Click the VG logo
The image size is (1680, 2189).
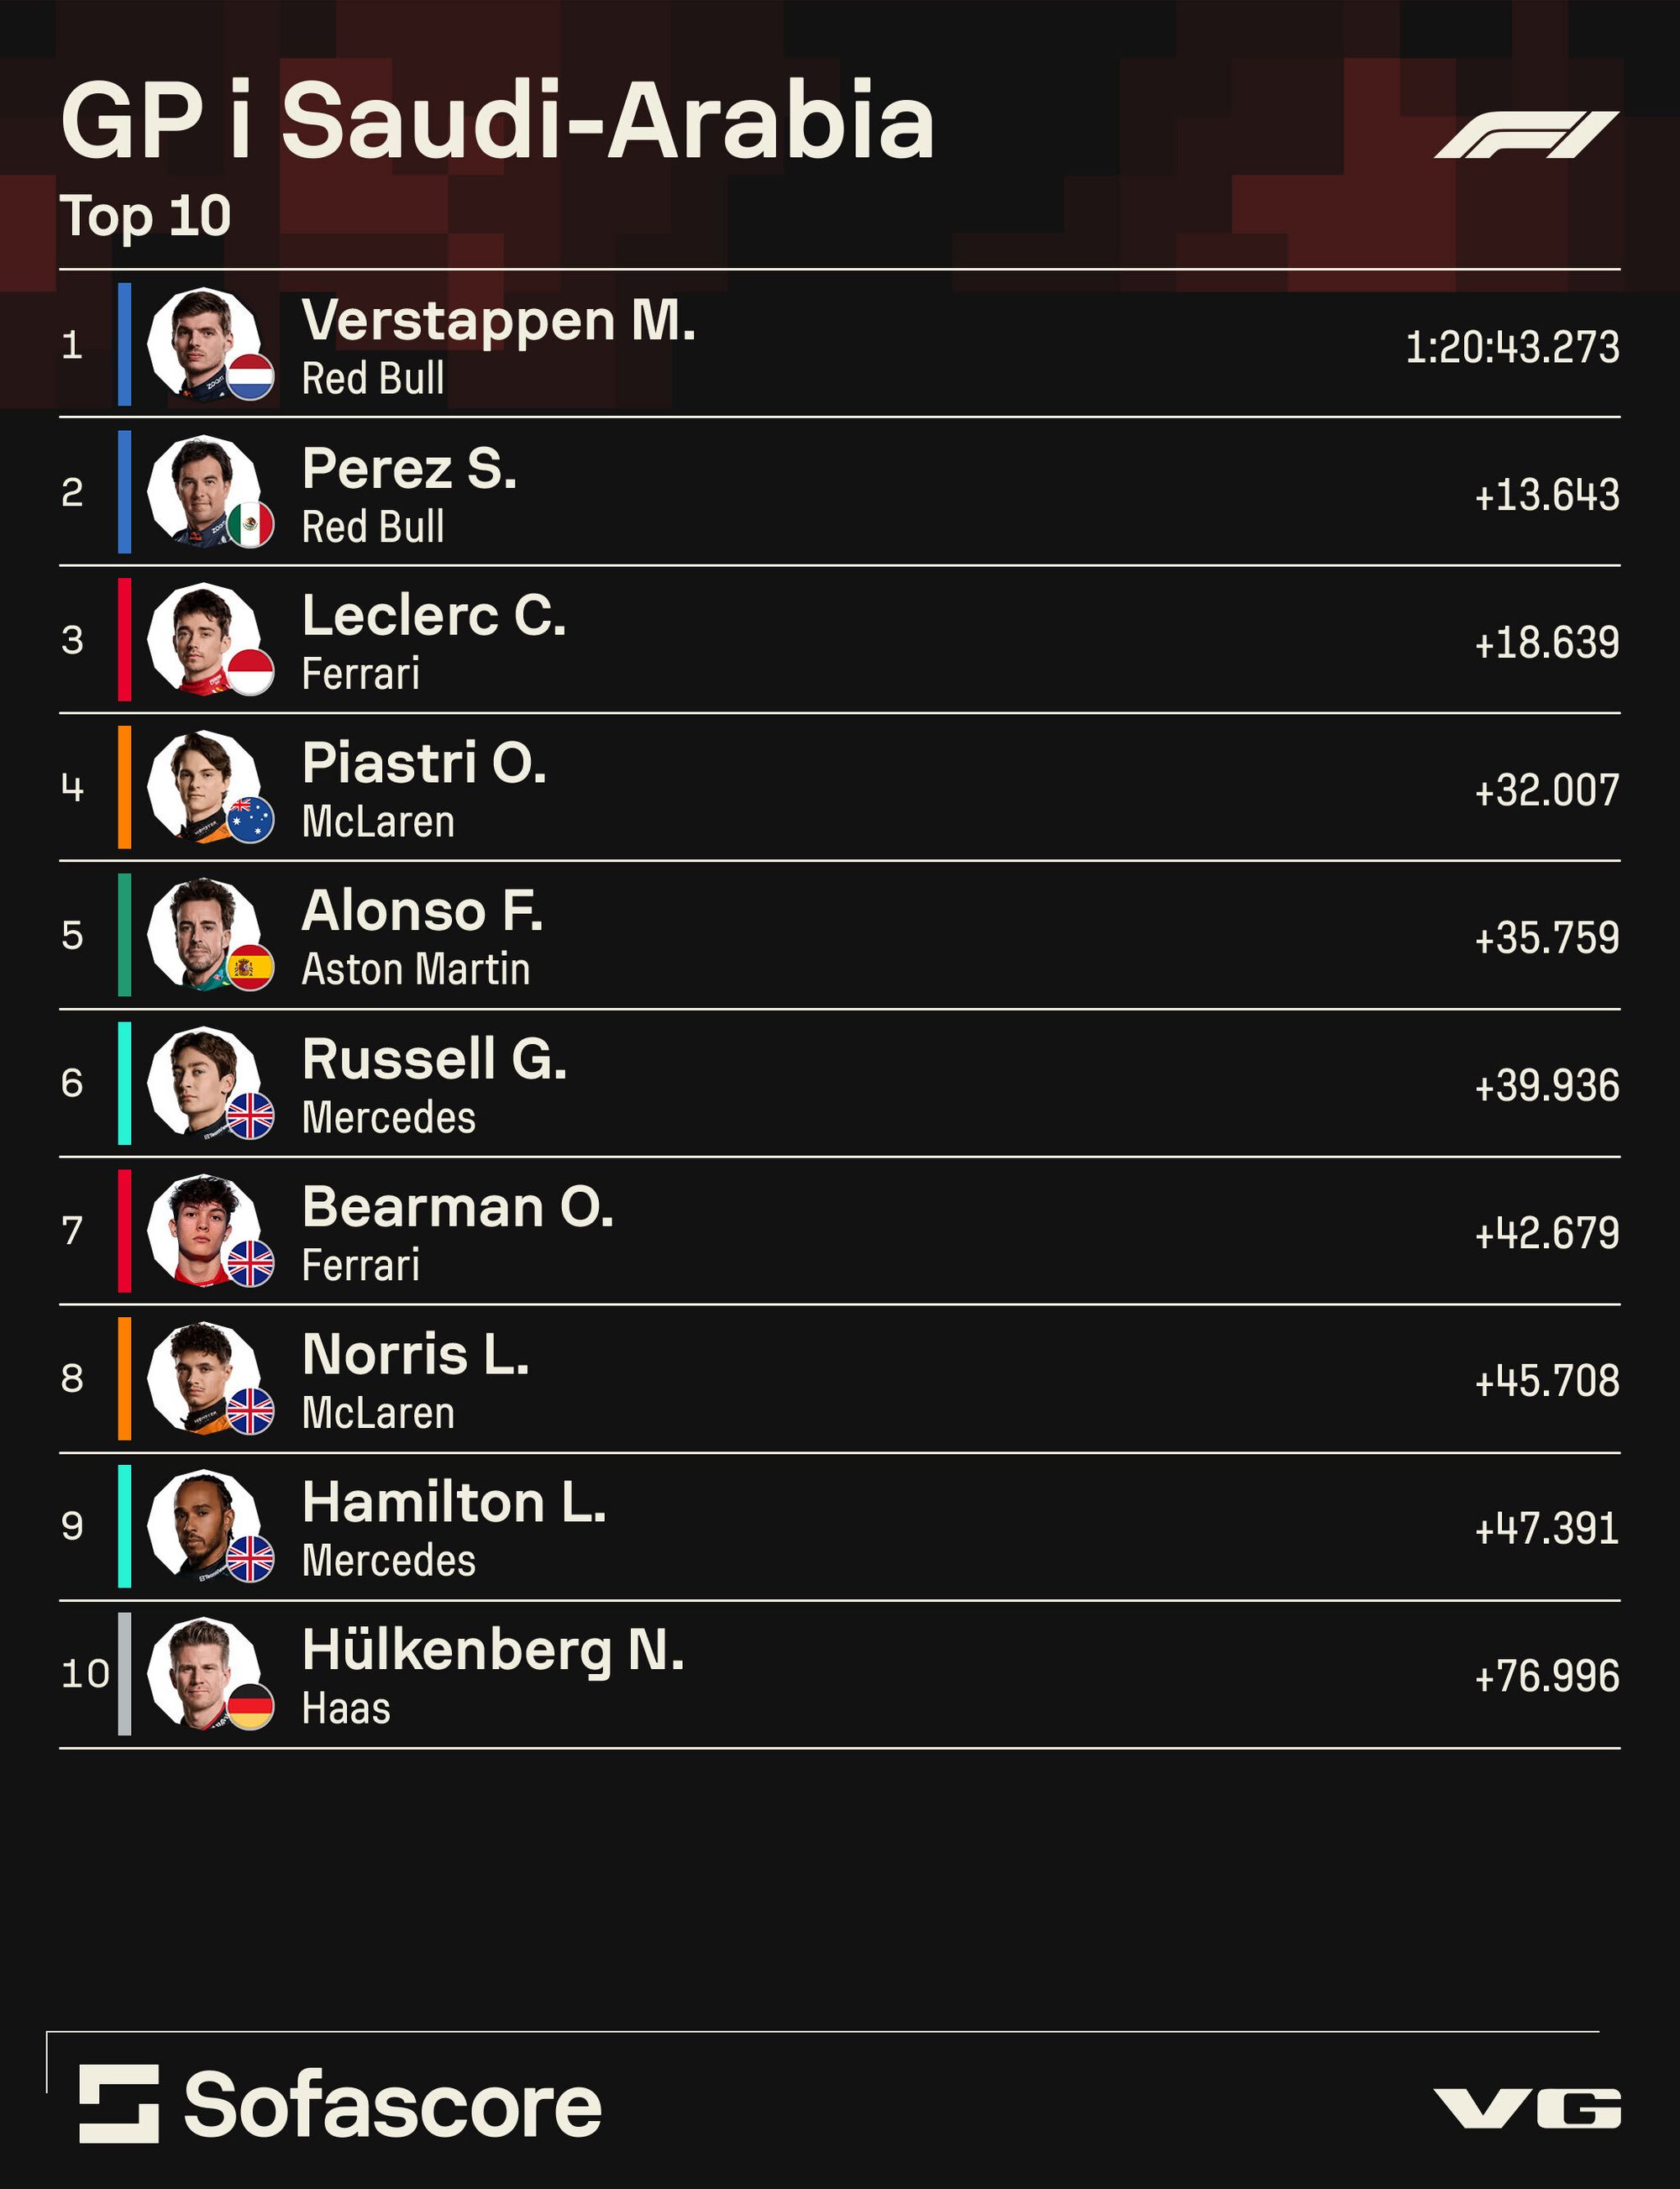pyautogui.click(x=1527, y=2107)
